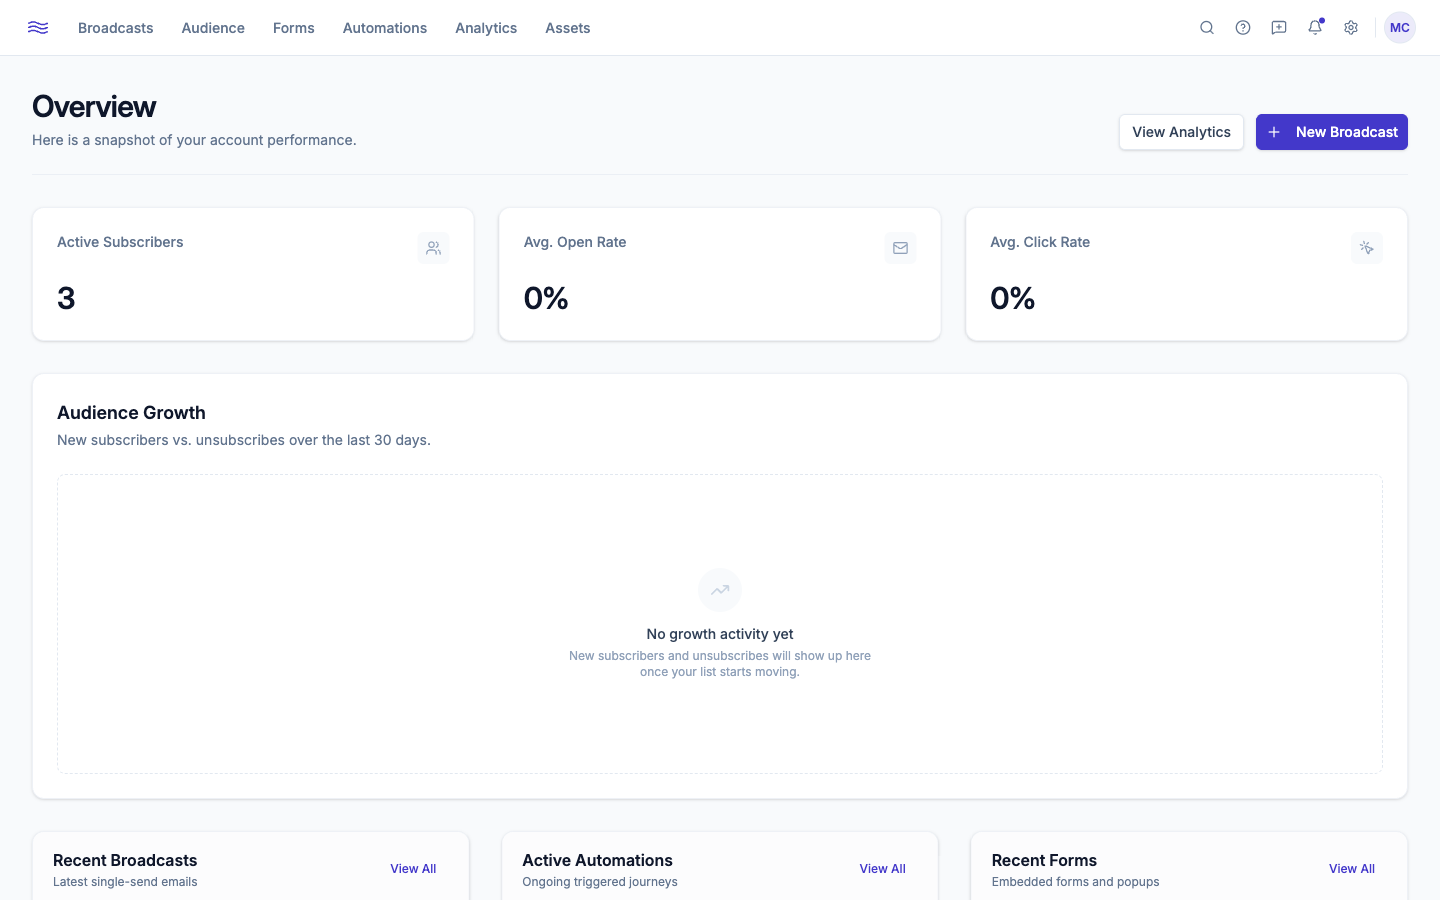Click the Audience Growth title
This screenshot has height=900, width=1440.
click(x=131, y=413)
